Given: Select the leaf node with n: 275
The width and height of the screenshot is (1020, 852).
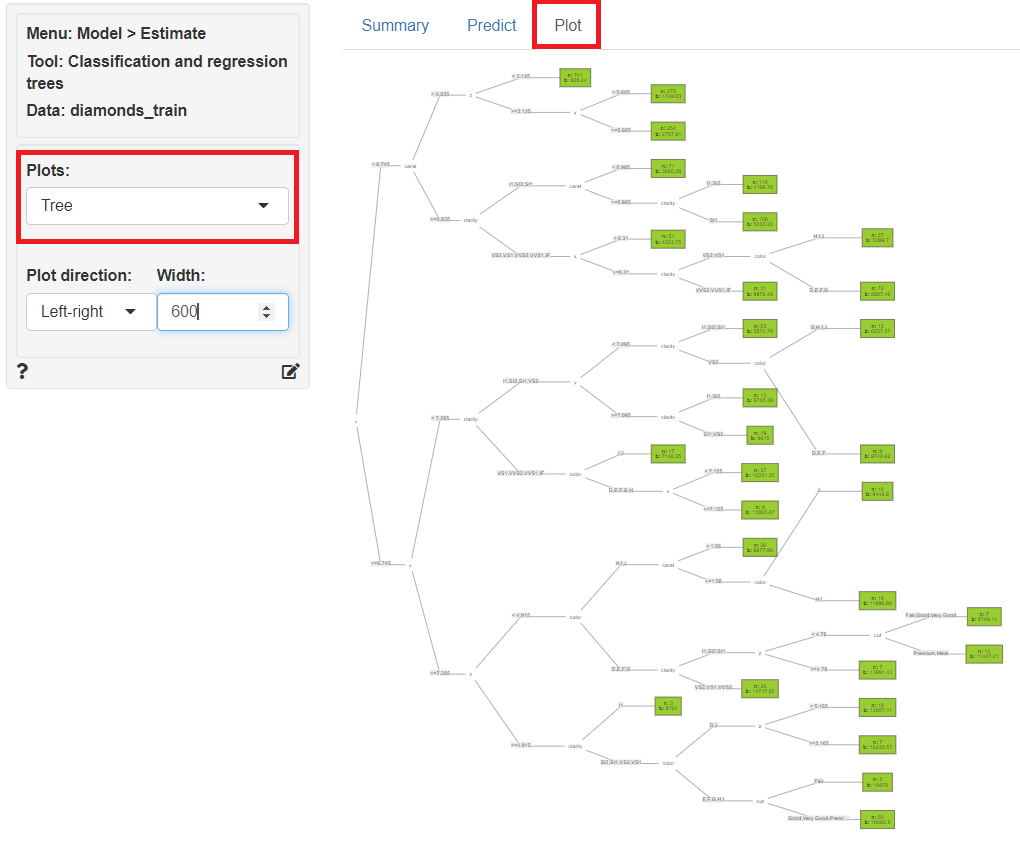Looking at the screenshot, I should tap(667, 94).
